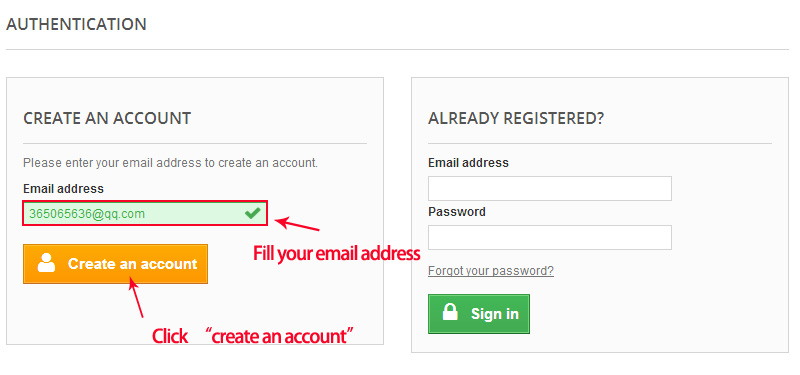800x375 pixels.
Task: Click the ALREADY REGISTERED? heading
Action: pos(516,118)
